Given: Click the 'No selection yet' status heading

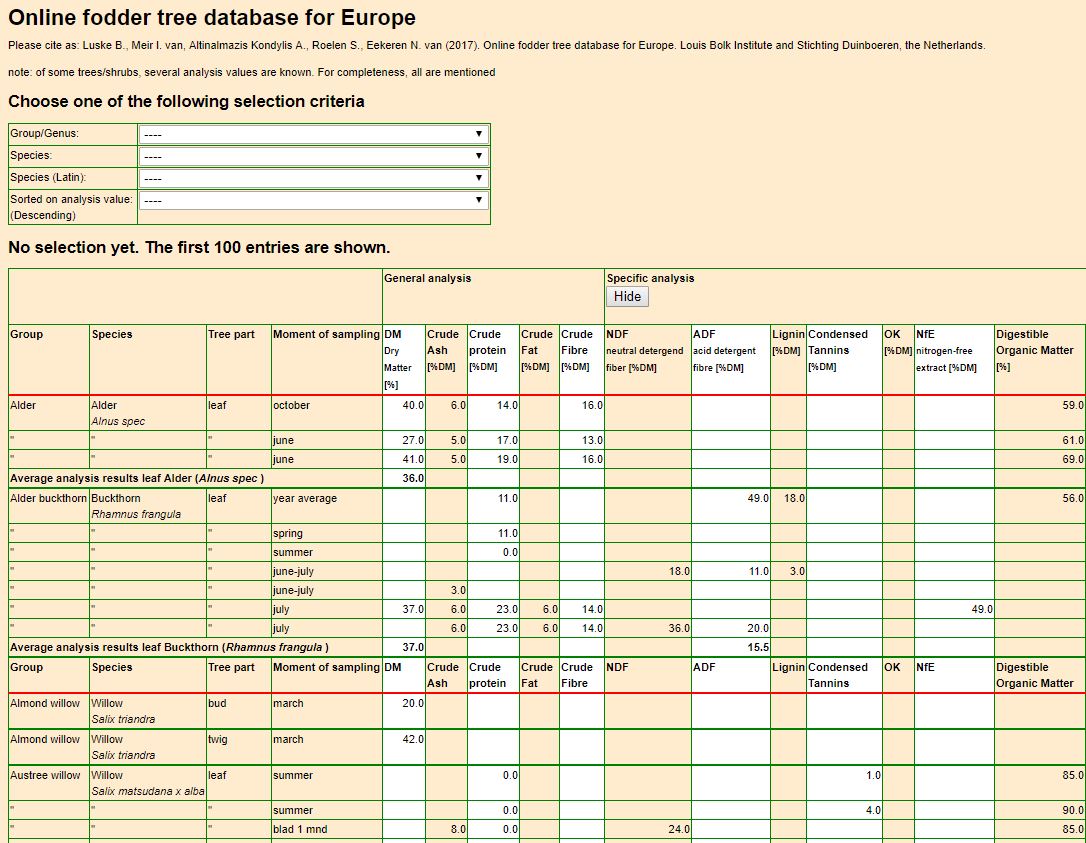Looking at the screenshot, I should [x=199, y=247].
